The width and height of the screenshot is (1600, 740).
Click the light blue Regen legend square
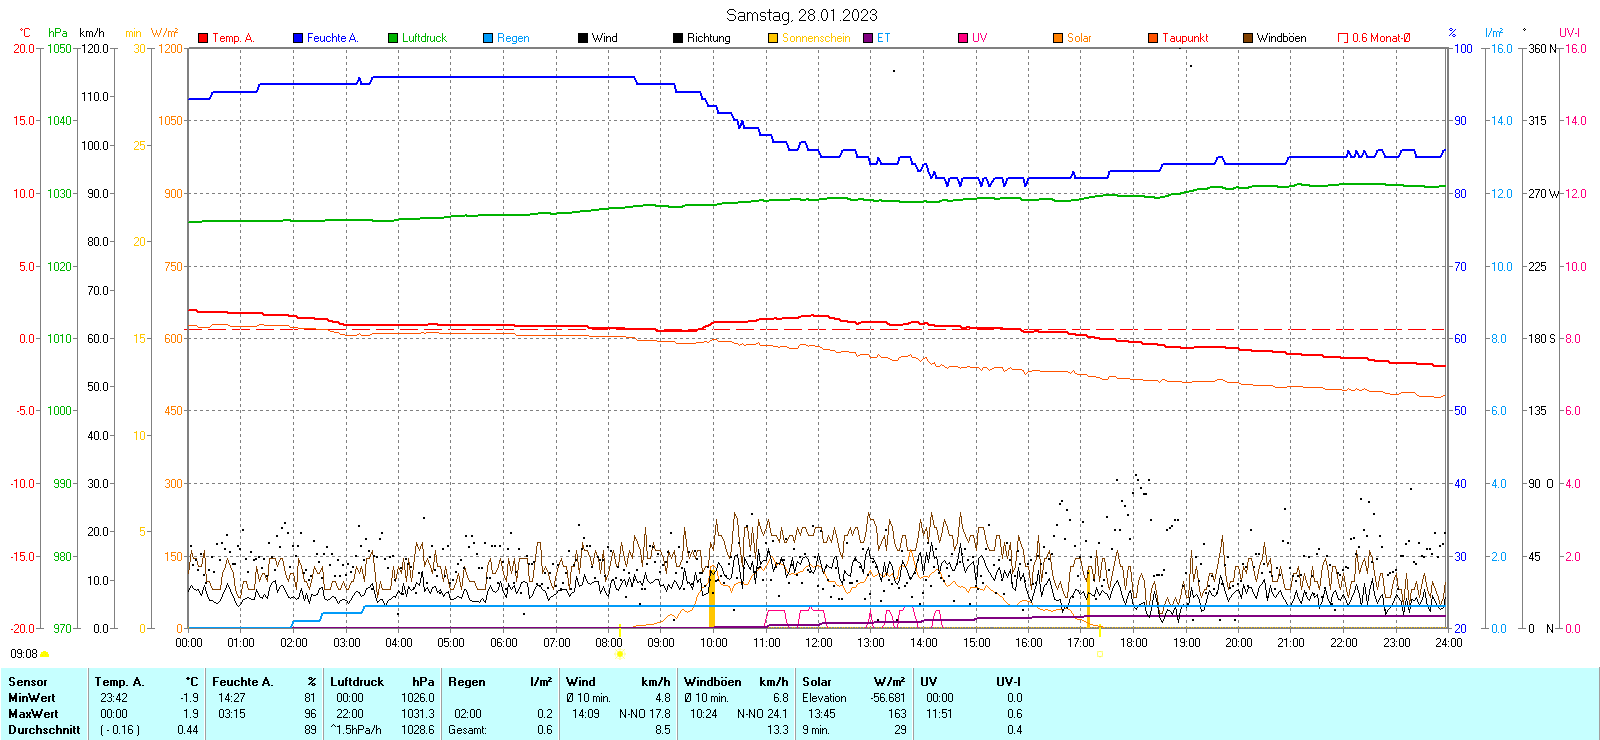pos(488,38)
